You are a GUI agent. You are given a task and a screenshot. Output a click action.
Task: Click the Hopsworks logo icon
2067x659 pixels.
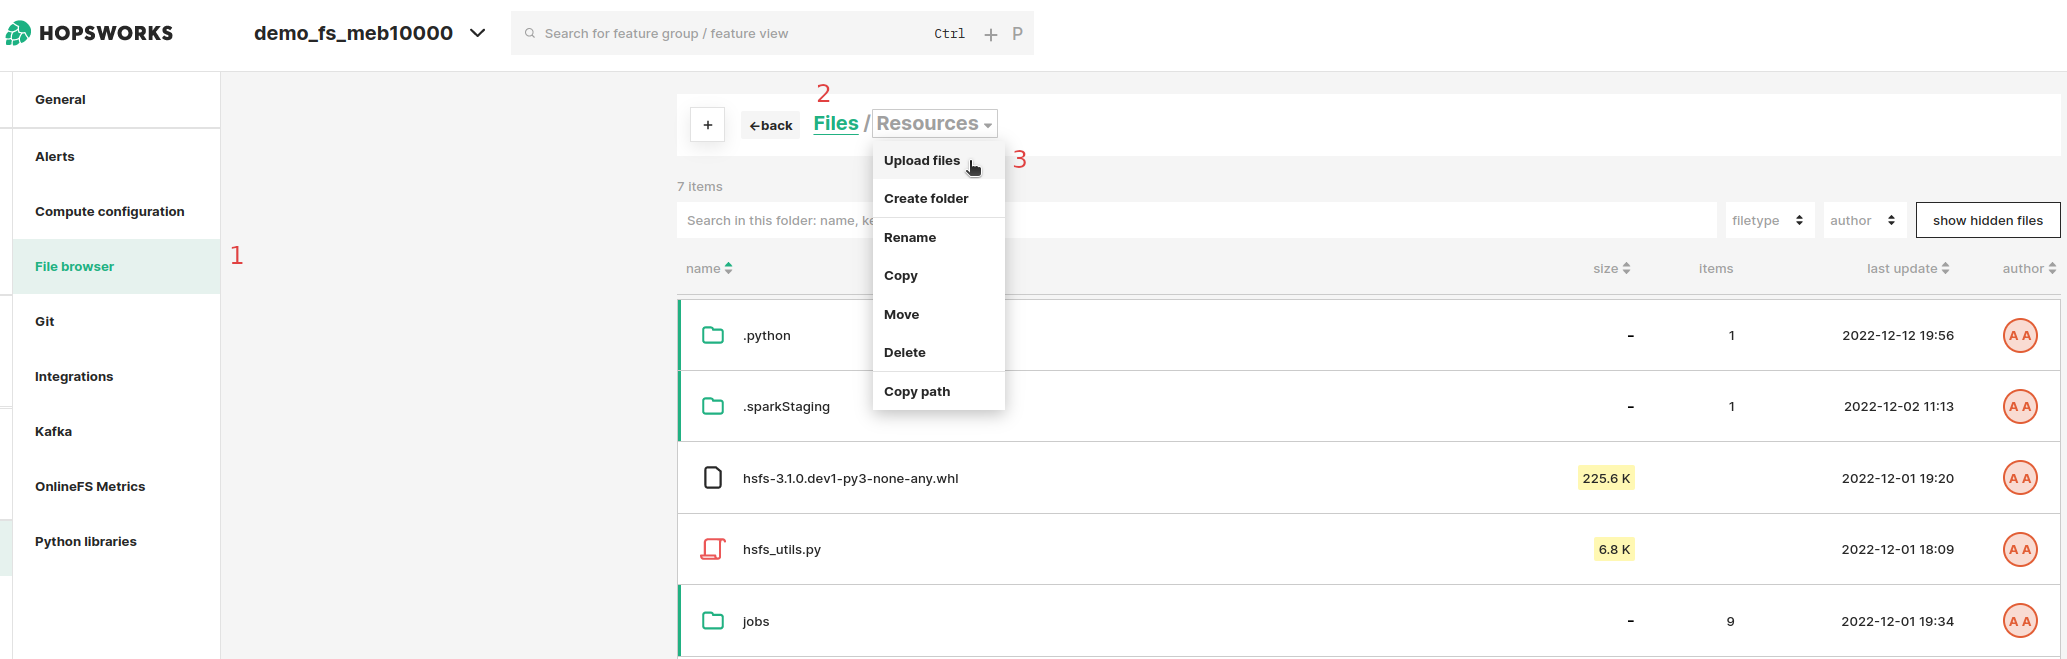18,33
